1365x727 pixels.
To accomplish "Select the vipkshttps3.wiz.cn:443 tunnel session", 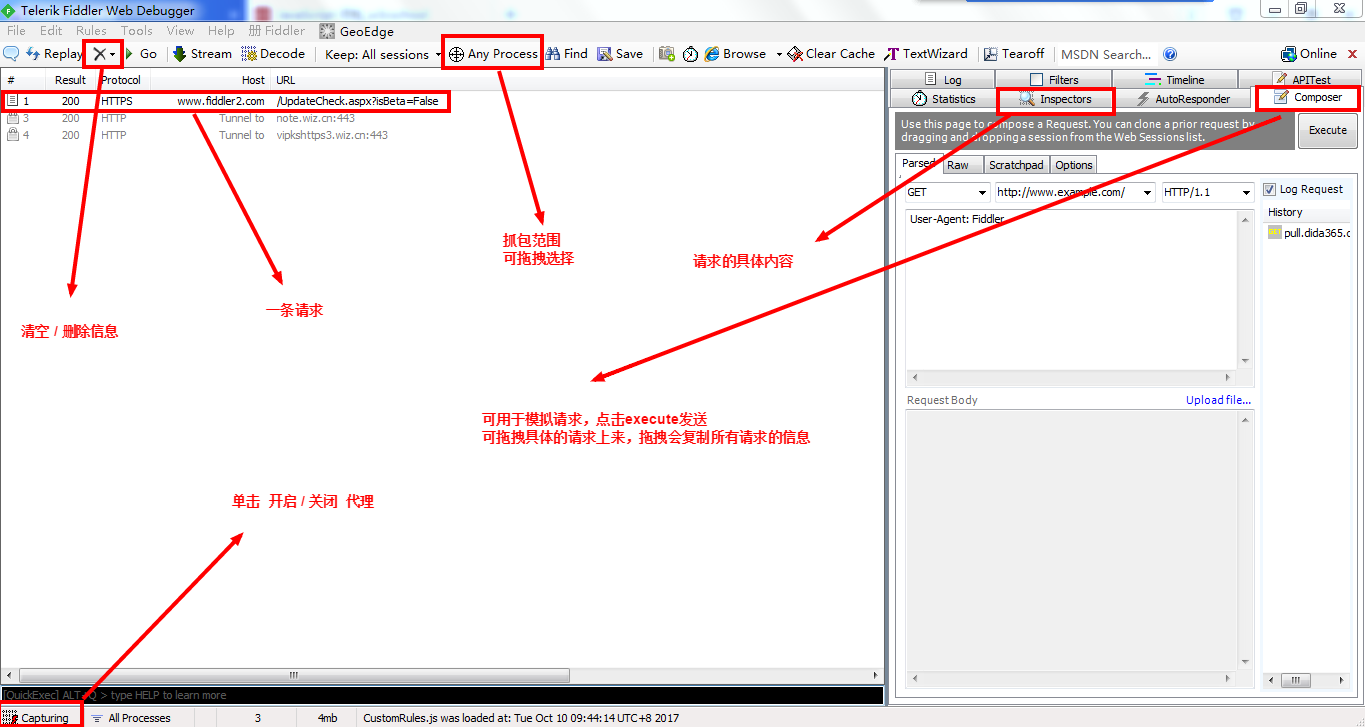I will coord(442,135).
